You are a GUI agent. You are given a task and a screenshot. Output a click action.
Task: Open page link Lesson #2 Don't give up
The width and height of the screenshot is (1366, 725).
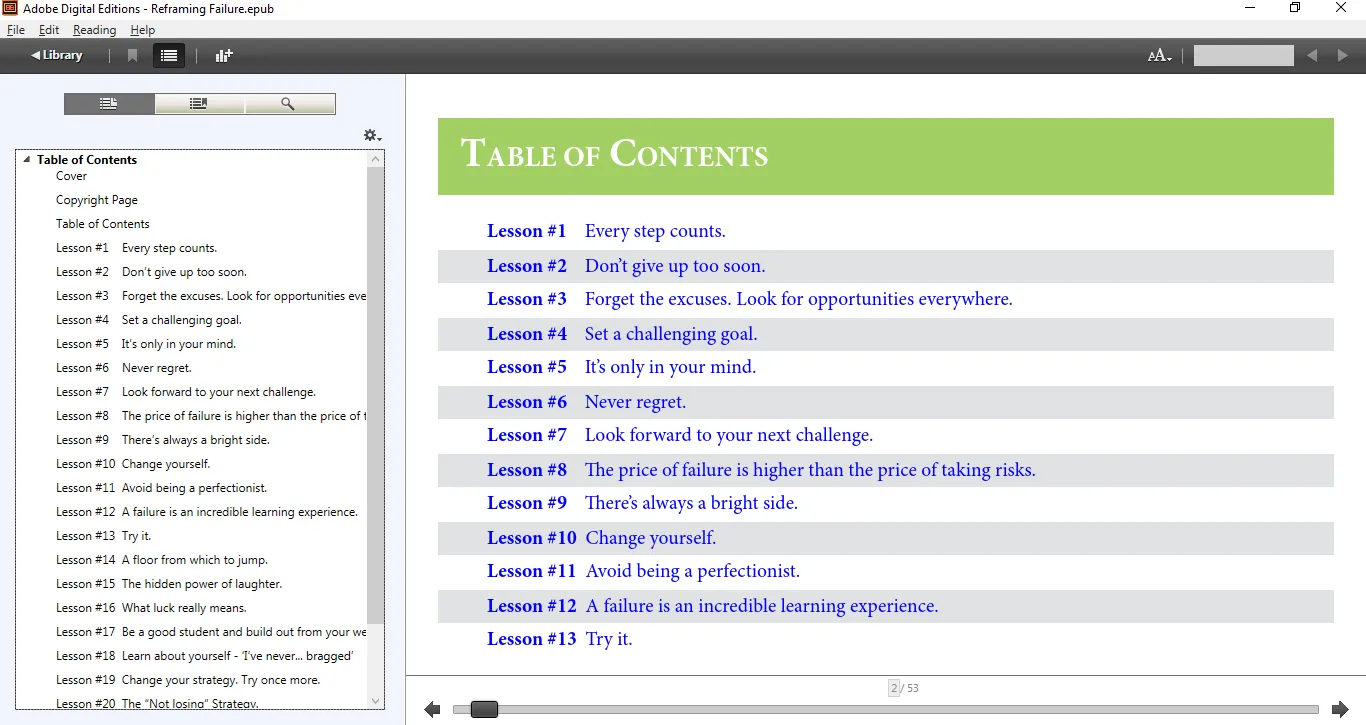(626, 266)
